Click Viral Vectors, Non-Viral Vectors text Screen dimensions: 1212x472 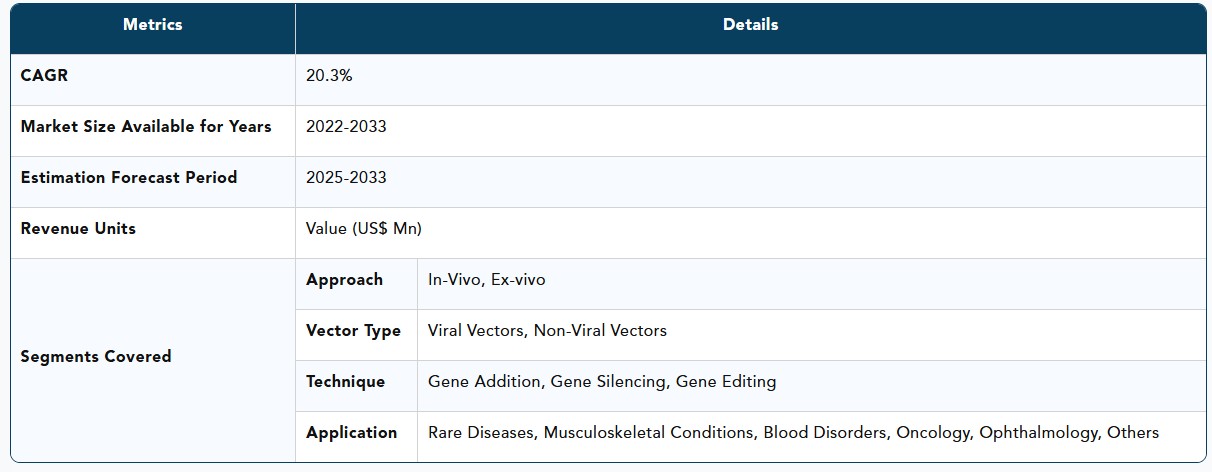pos(547,331)
